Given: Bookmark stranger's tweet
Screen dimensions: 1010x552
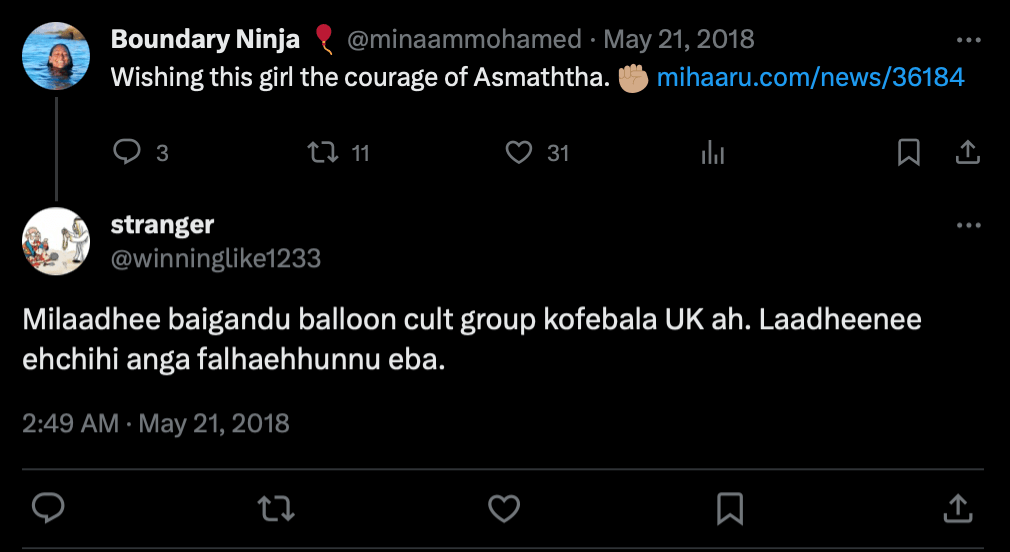Looking at the screenshot, I should (731, 508).
